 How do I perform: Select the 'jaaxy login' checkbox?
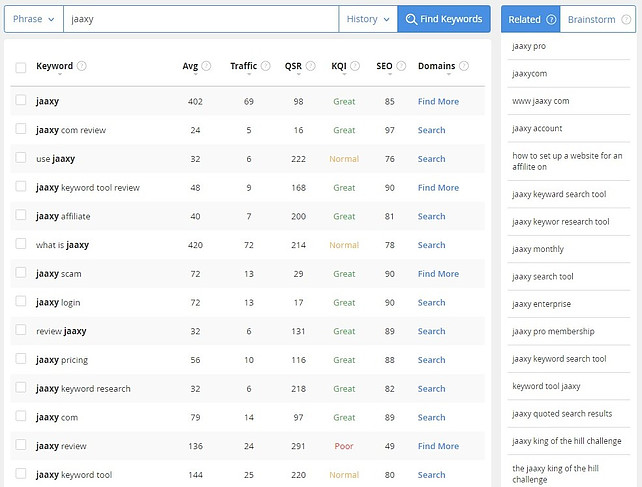[20, 301]
